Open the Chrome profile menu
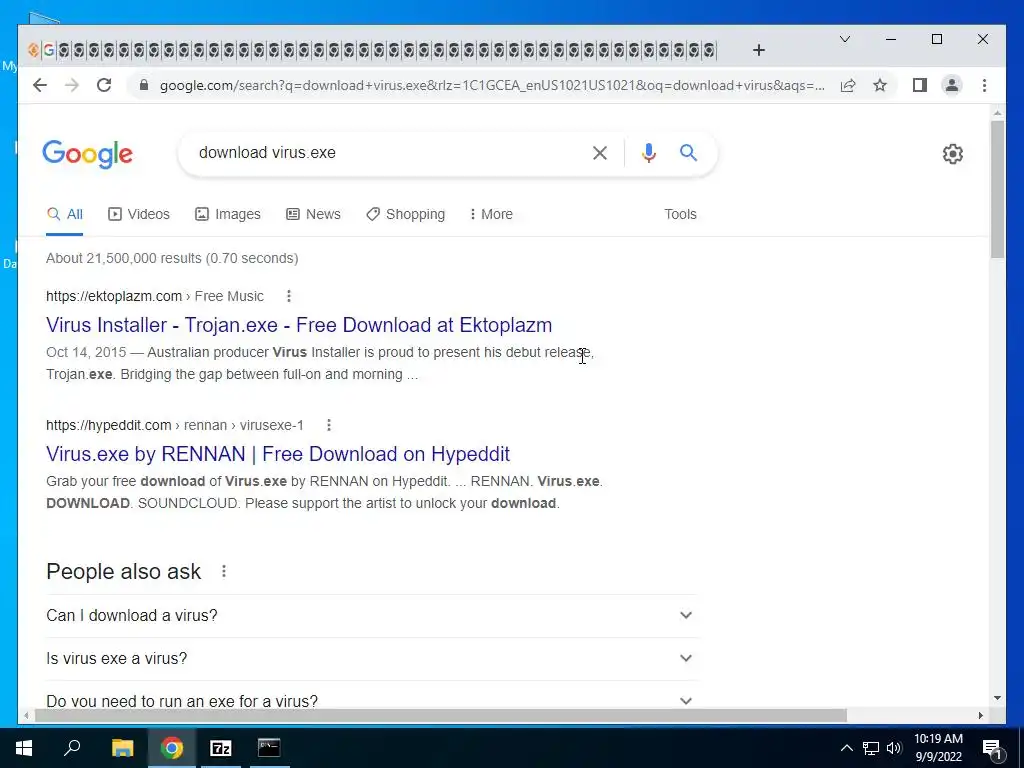Screen dimensions: 1024x768 pyautogui.click(x=952, y=85)
